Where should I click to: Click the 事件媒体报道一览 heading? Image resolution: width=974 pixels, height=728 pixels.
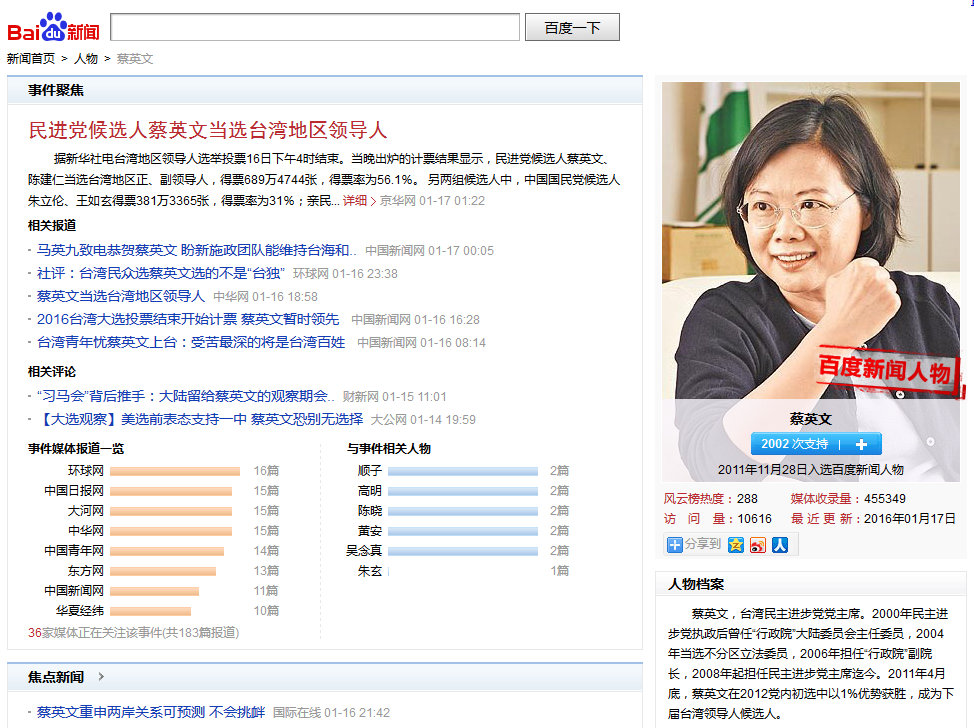(x=76, y=448)
